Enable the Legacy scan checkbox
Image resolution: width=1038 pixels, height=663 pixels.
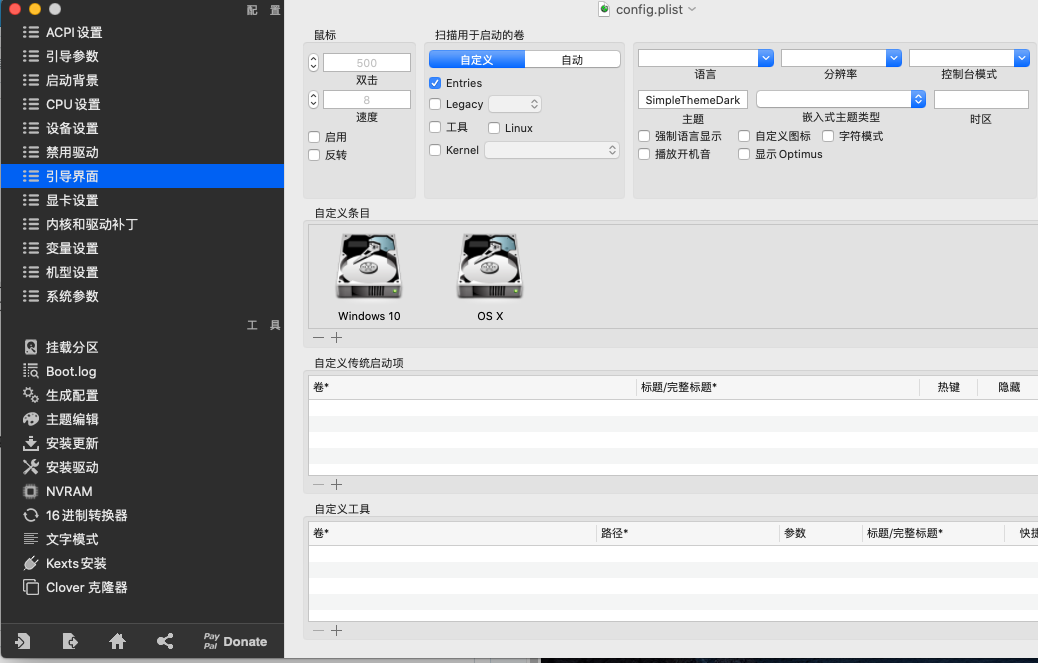[x=435, y=104]
